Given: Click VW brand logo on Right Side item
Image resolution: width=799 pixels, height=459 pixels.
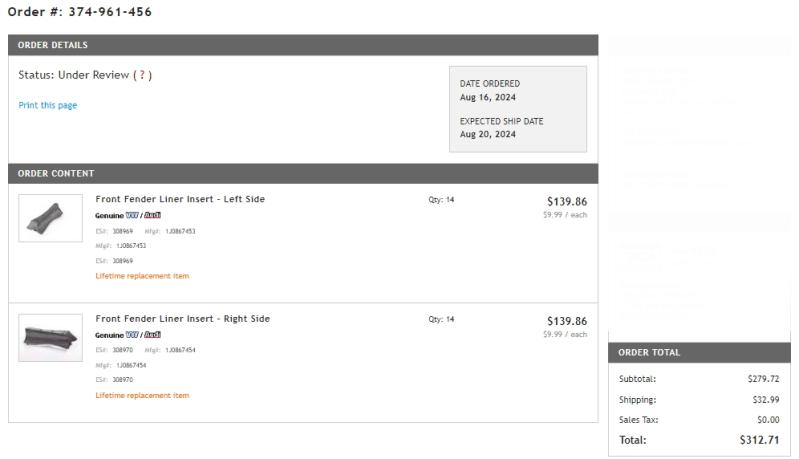Looking at the screenshot, I should (x=132, y=335).
